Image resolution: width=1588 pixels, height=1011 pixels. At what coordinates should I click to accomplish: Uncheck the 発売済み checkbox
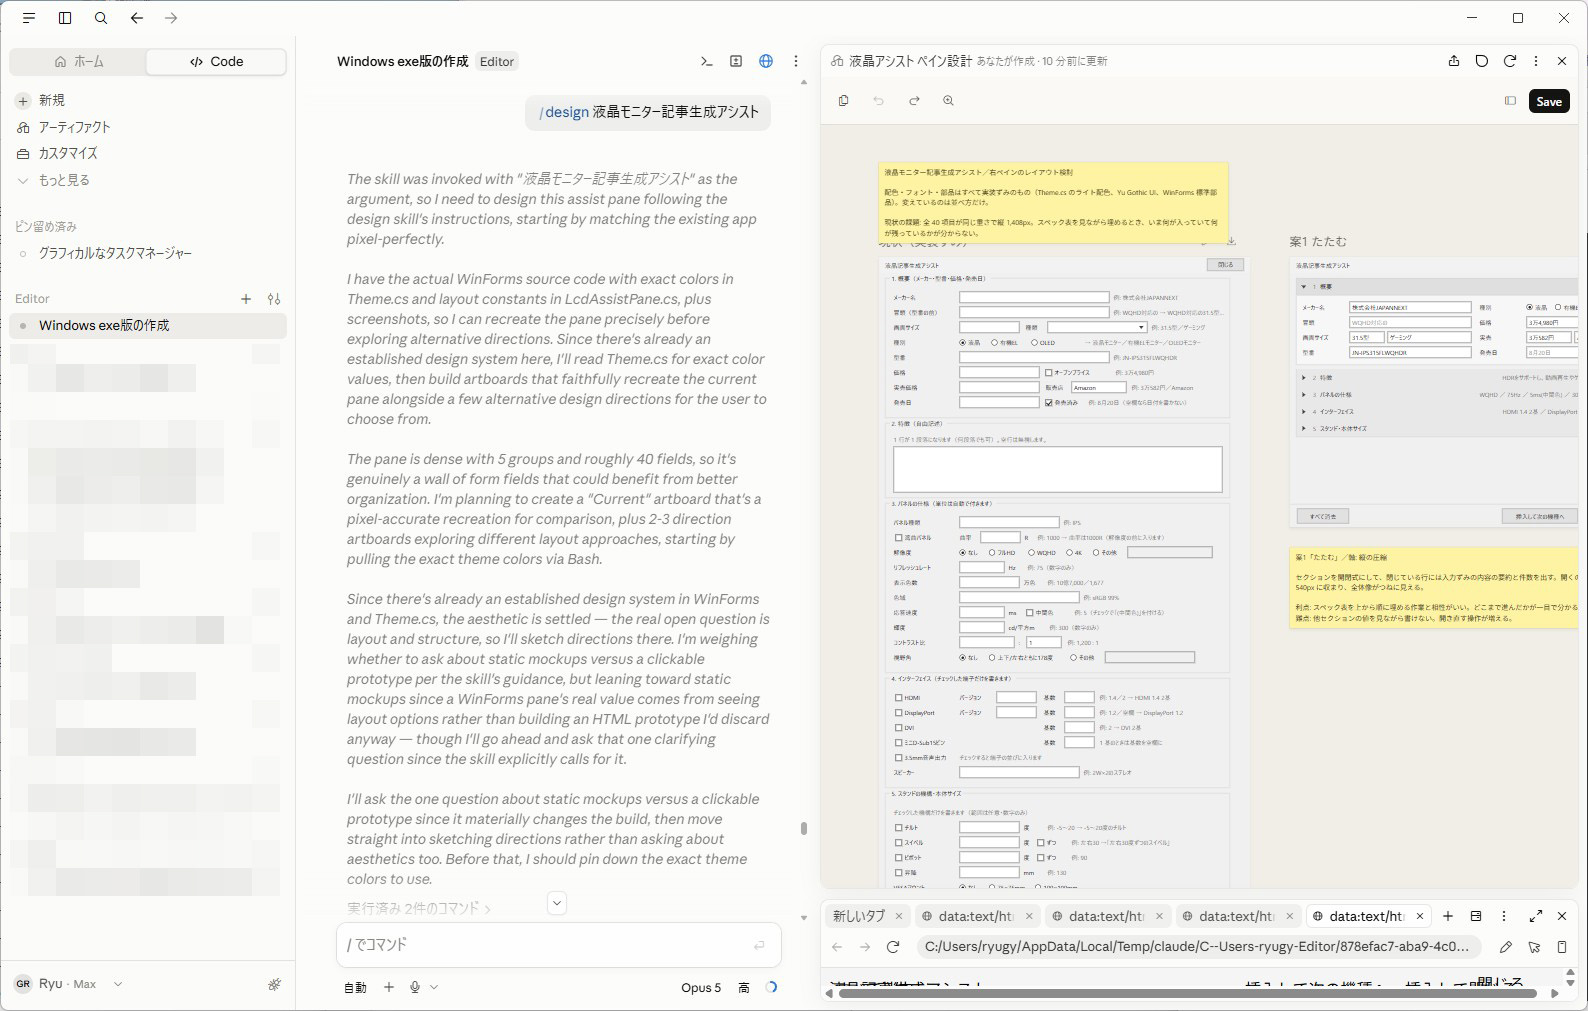1048,402
